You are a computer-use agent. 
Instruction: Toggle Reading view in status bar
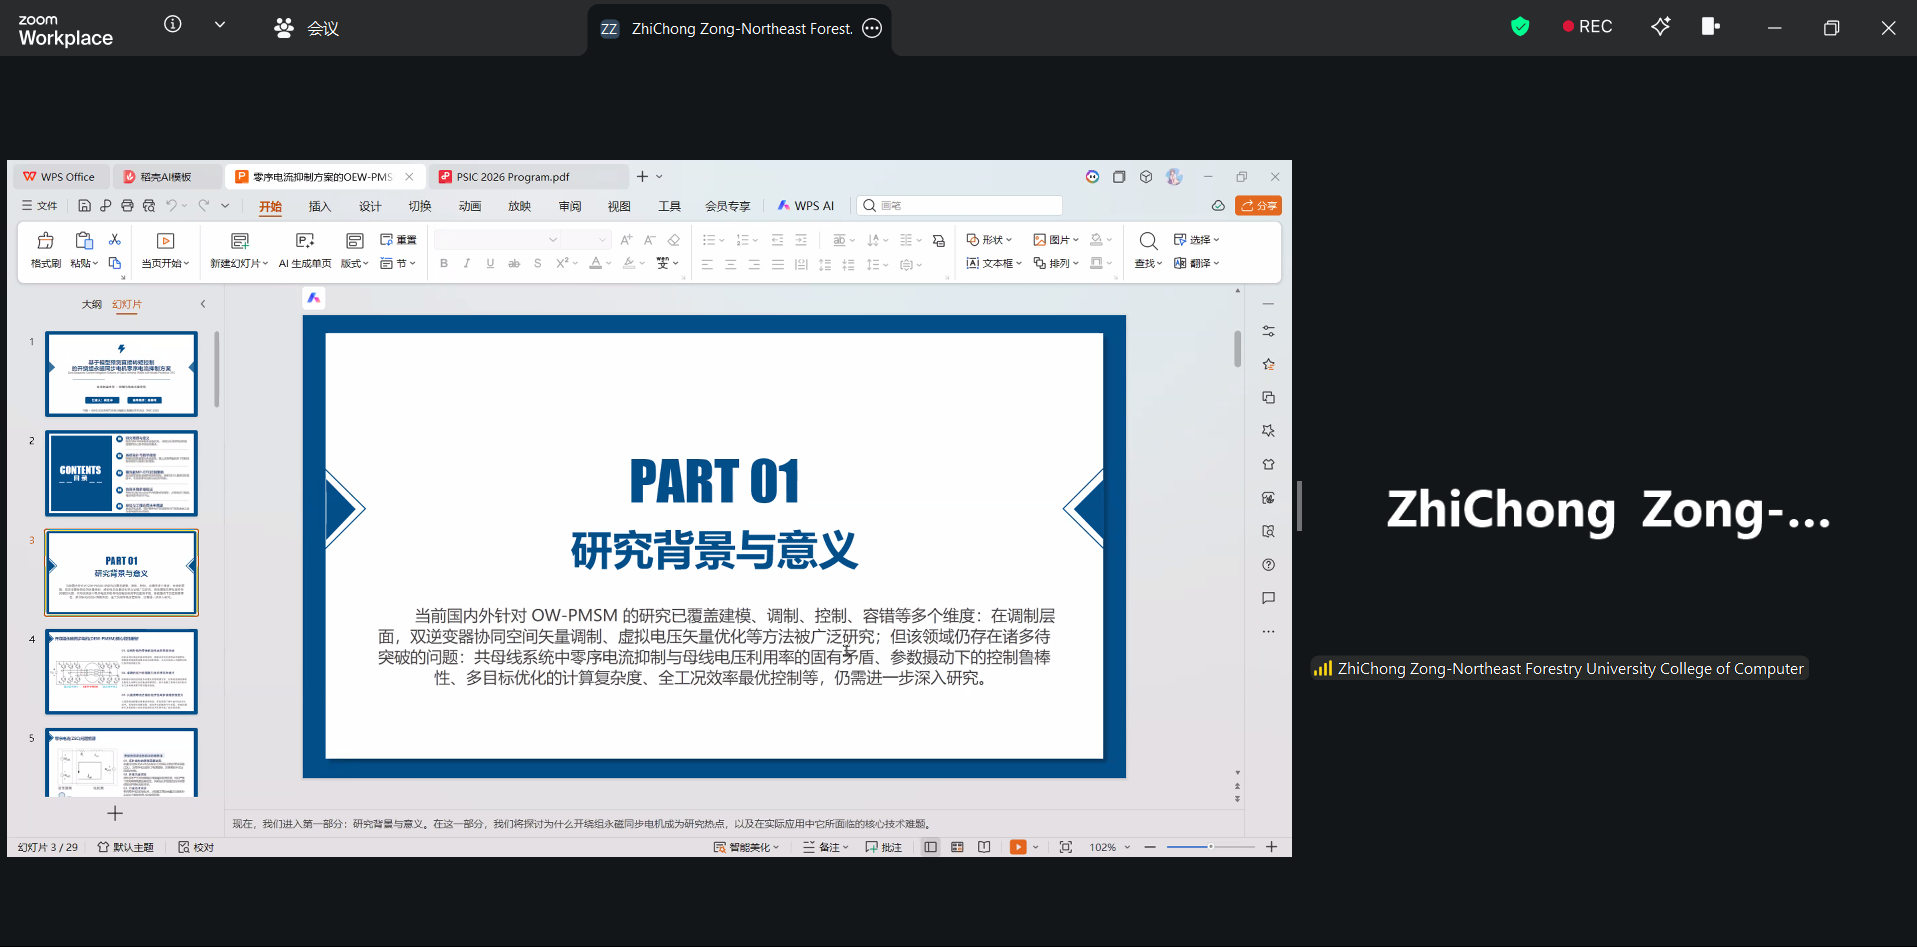click(985, 847)
